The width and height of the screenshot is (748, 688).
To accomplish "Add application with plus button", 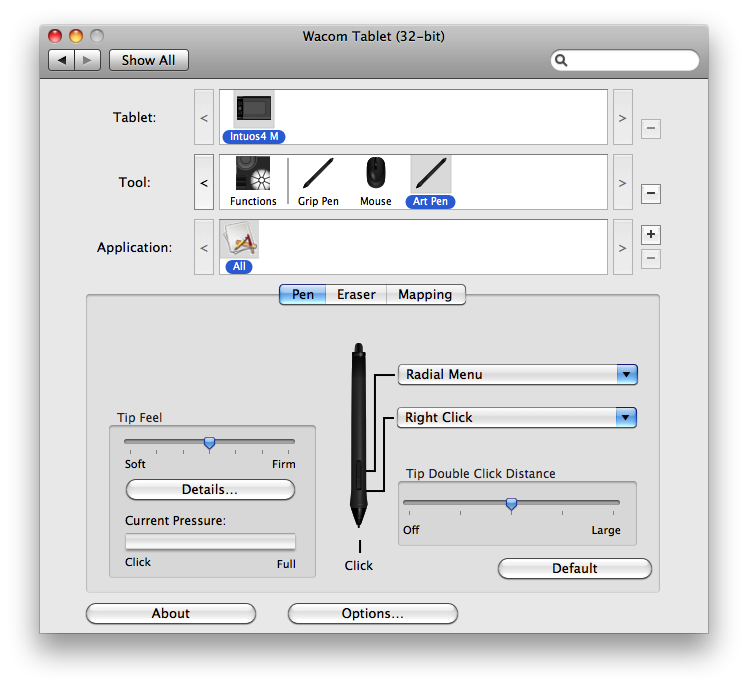I will (651, 234).
